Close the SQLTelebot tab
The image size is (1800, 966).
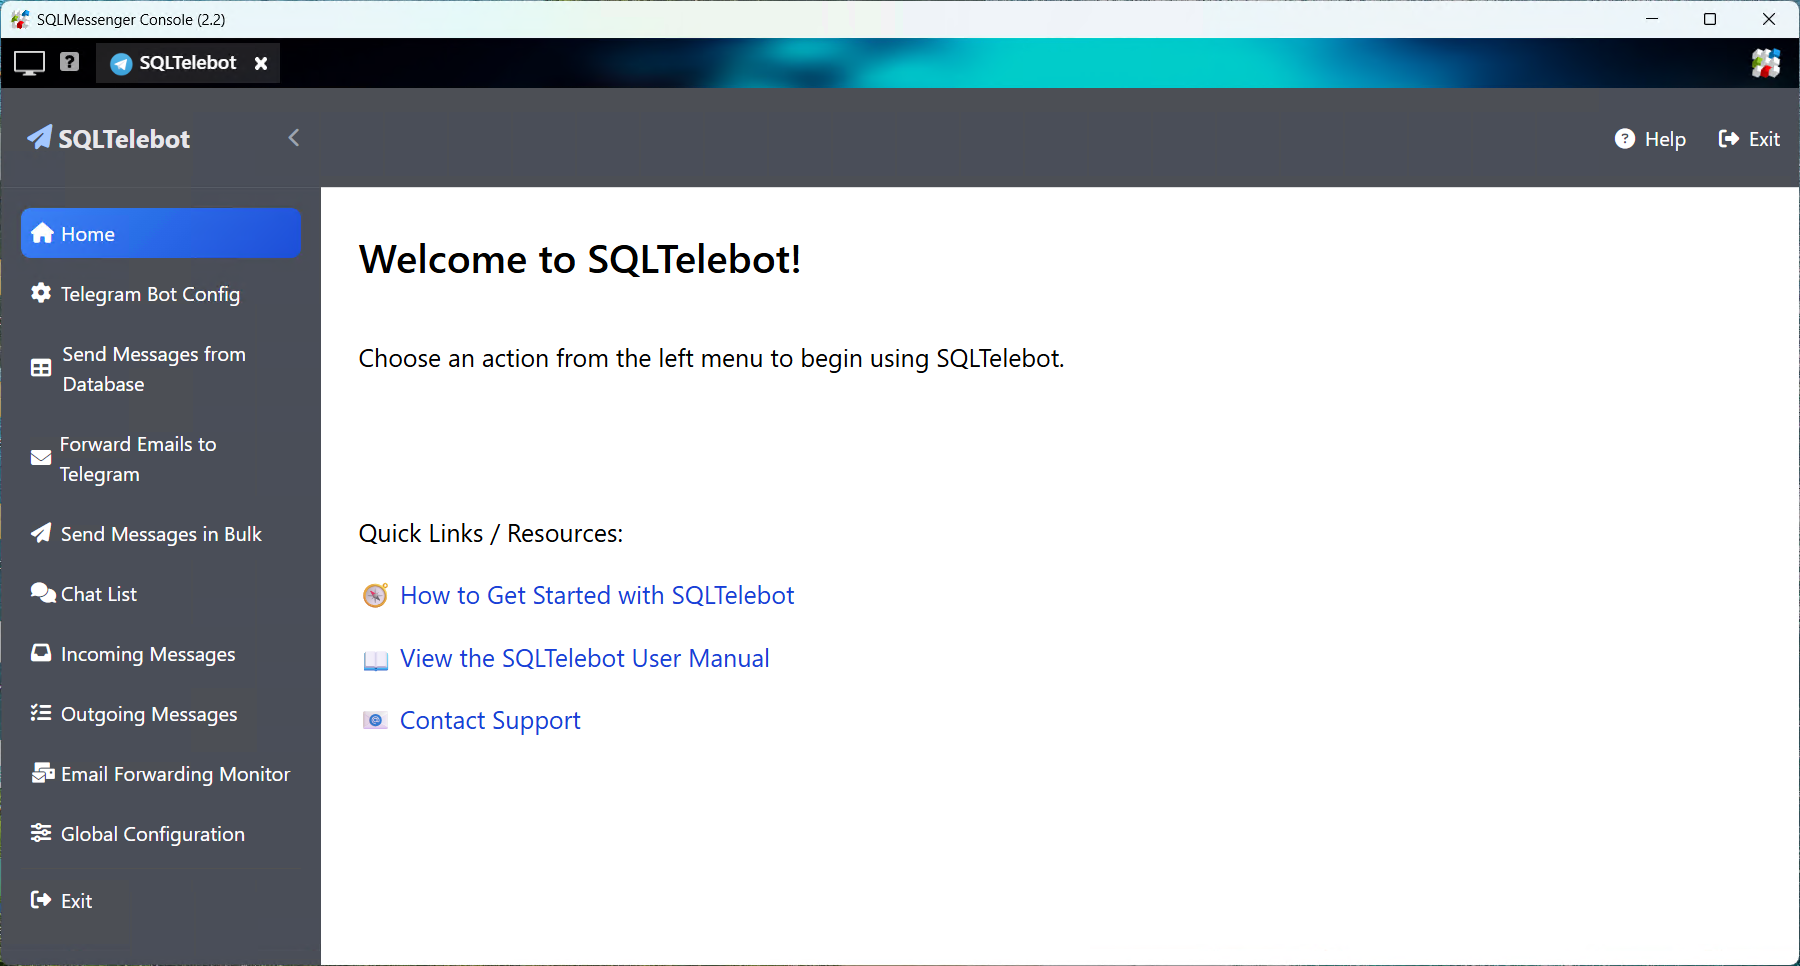tap(261, 63)
